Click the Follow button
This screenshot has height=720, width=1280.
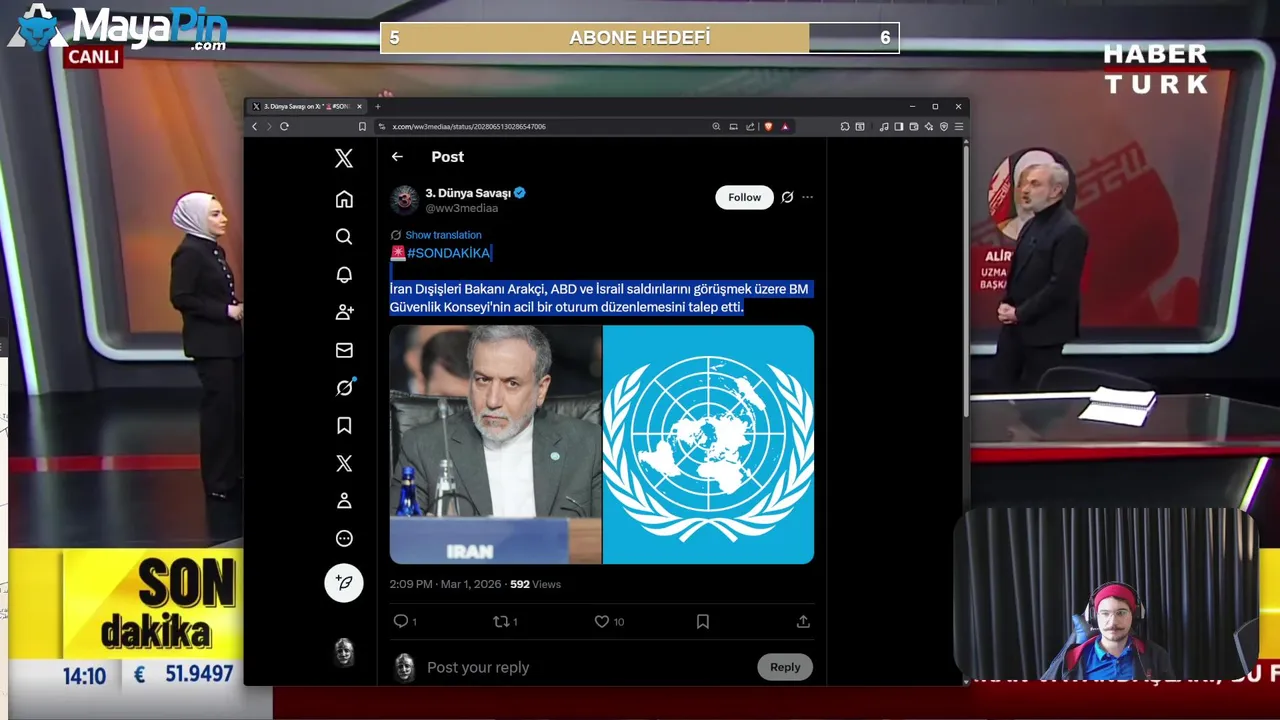744,197
